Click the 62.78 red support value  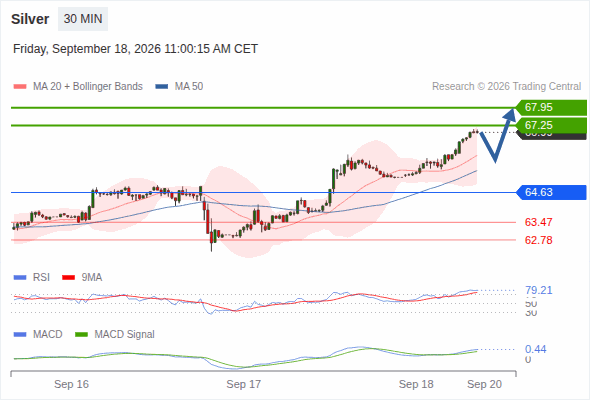pos(538,240)
